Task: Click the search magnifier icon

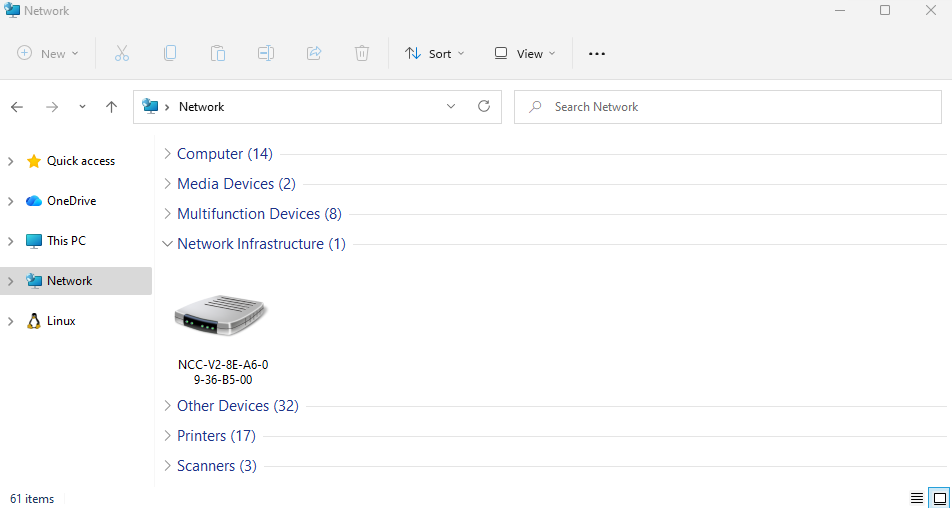Action: click(x=536, y=107)
